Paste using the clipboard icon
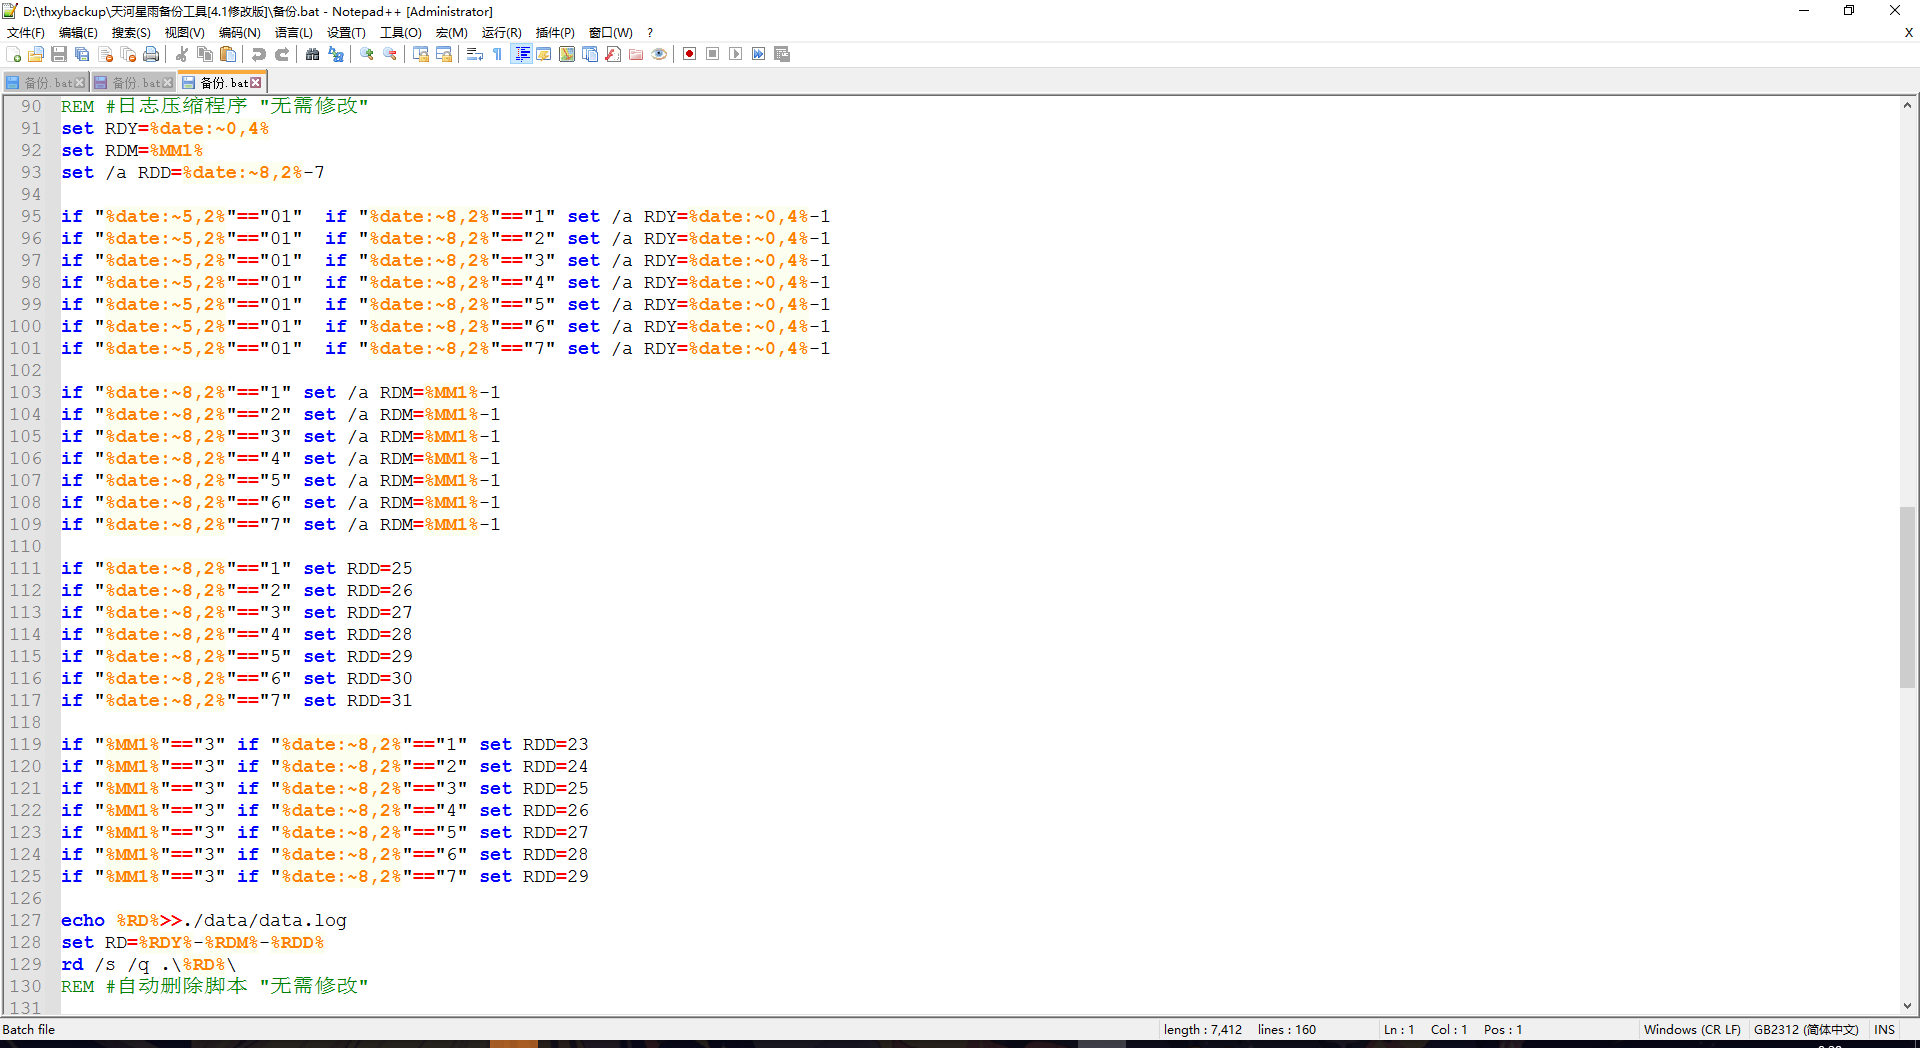The width and height of the screenshot is (1920, 1048). point(228,54)
